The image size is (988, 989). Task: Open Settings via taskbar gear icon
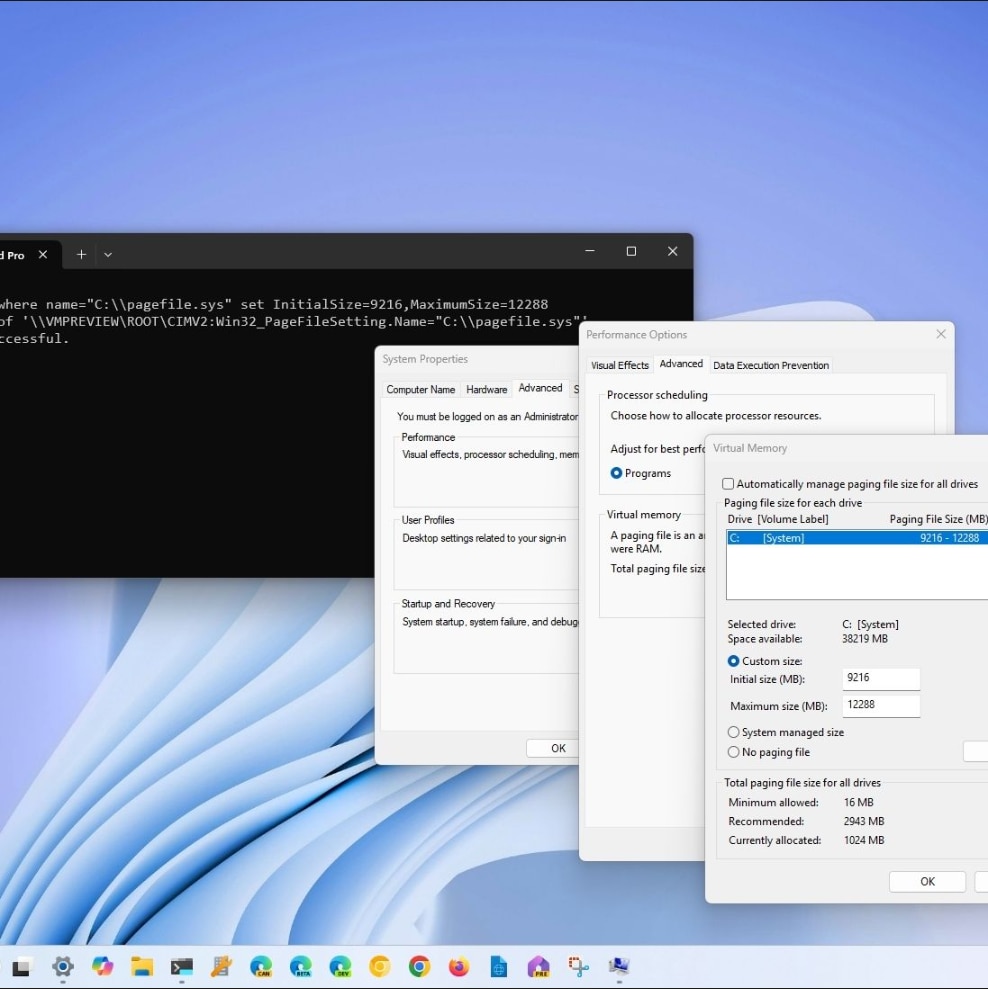tap(62, 967)
